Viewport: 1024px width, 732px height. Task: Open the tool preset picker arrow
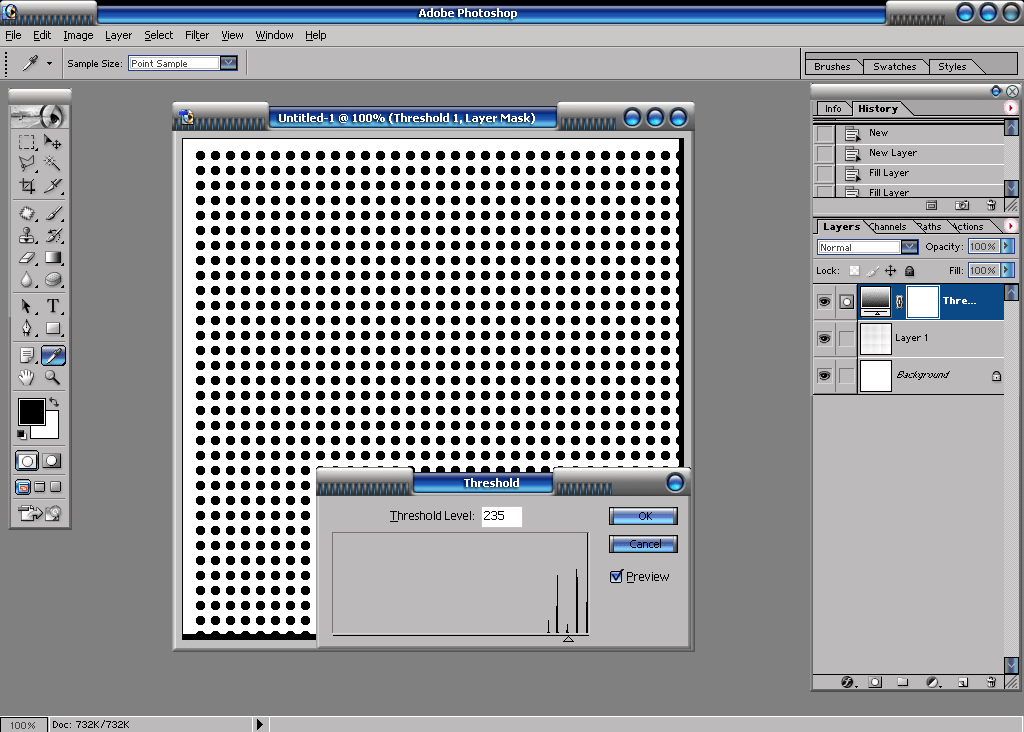pyautogui.click(x=49, y=63)
